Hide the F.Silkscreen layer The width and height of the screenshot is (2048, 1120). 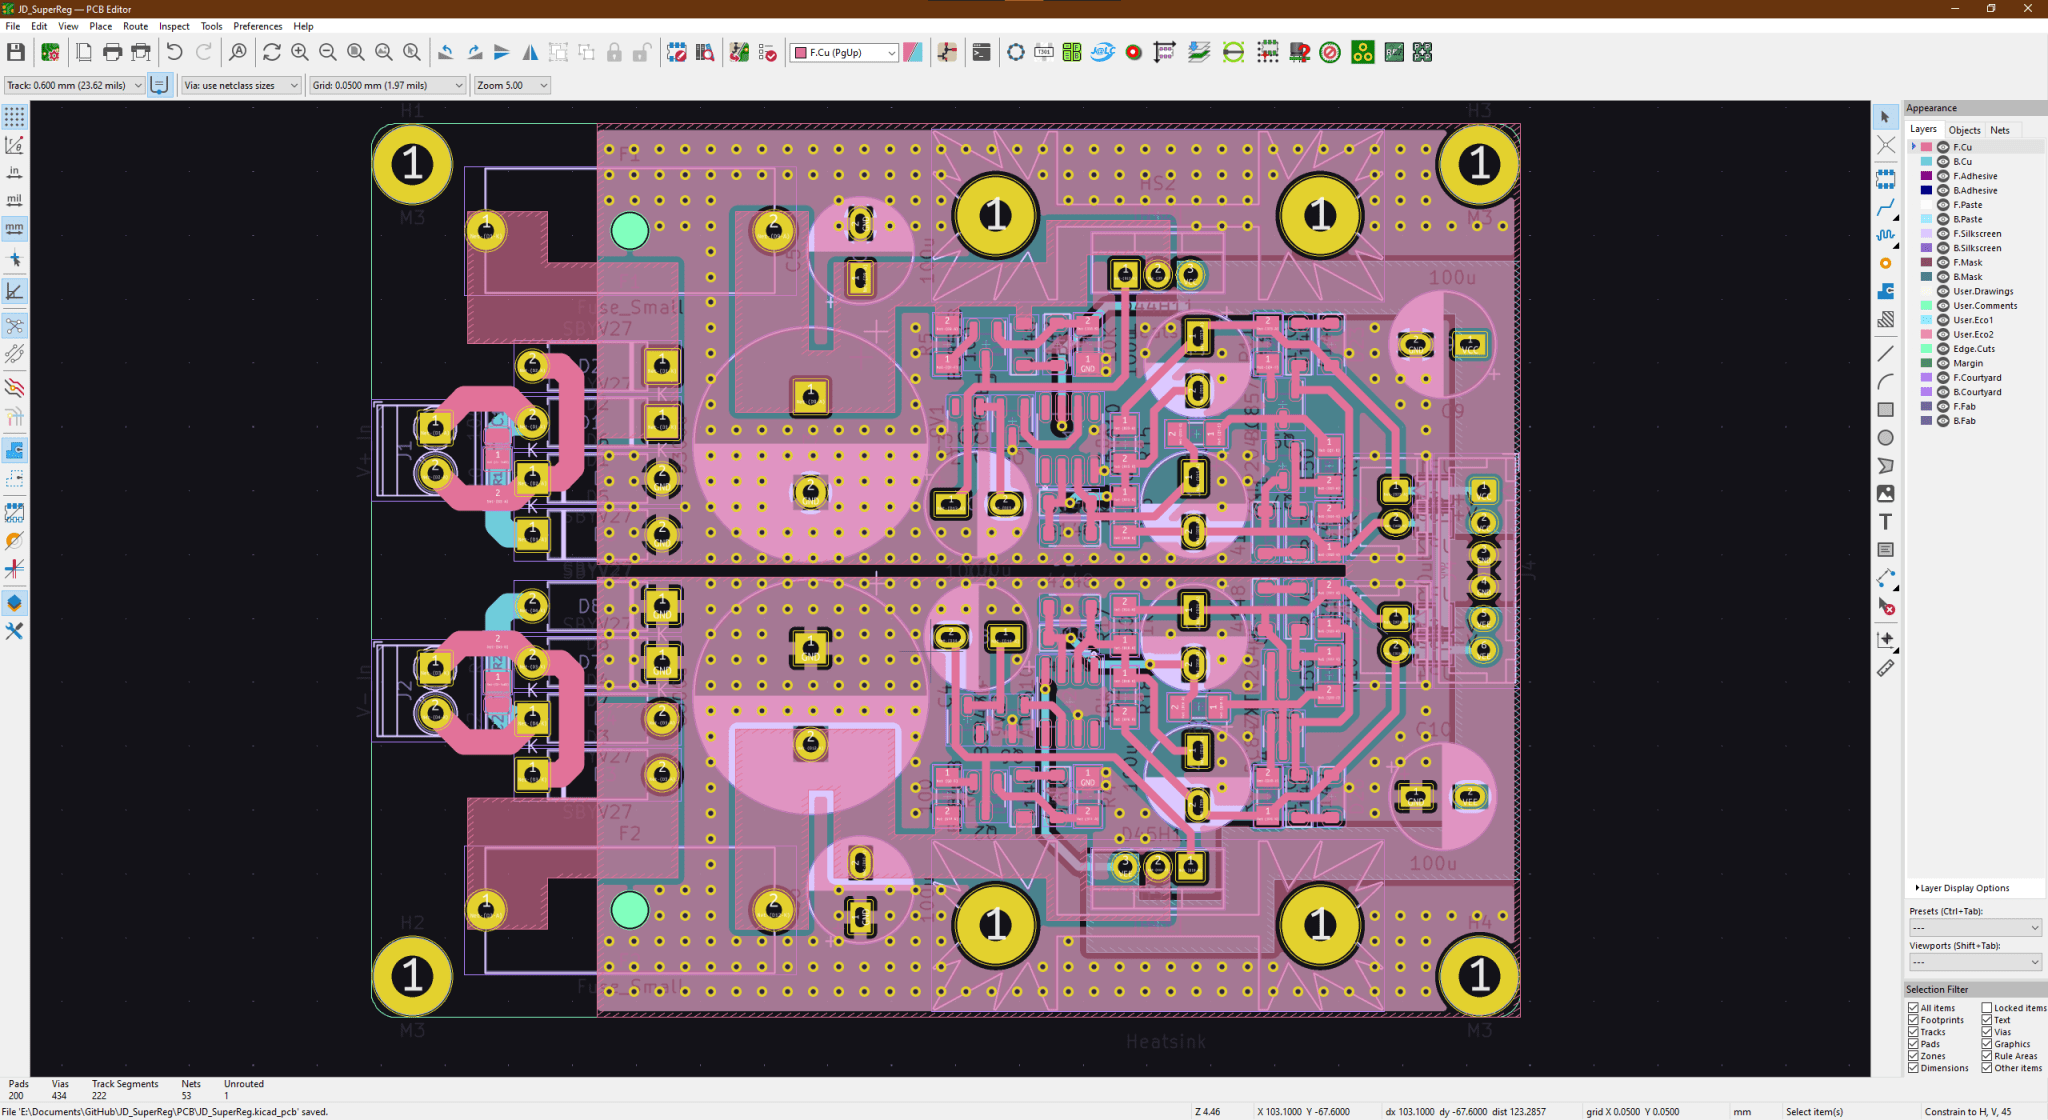[x=1943, y=233]
